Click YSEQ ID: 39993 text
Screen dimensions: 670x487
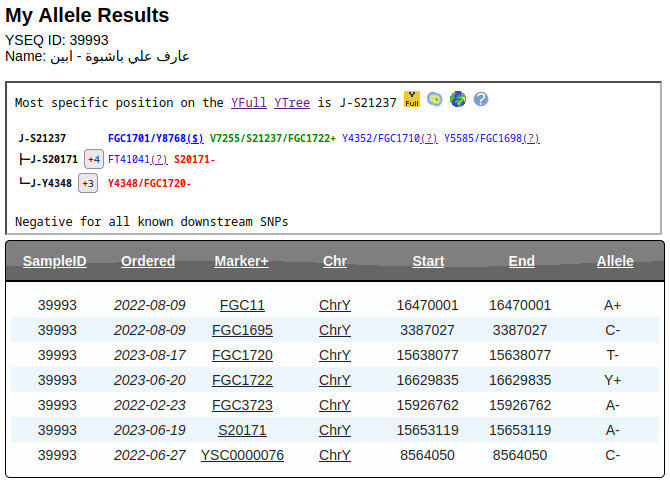tap(57, 40)
